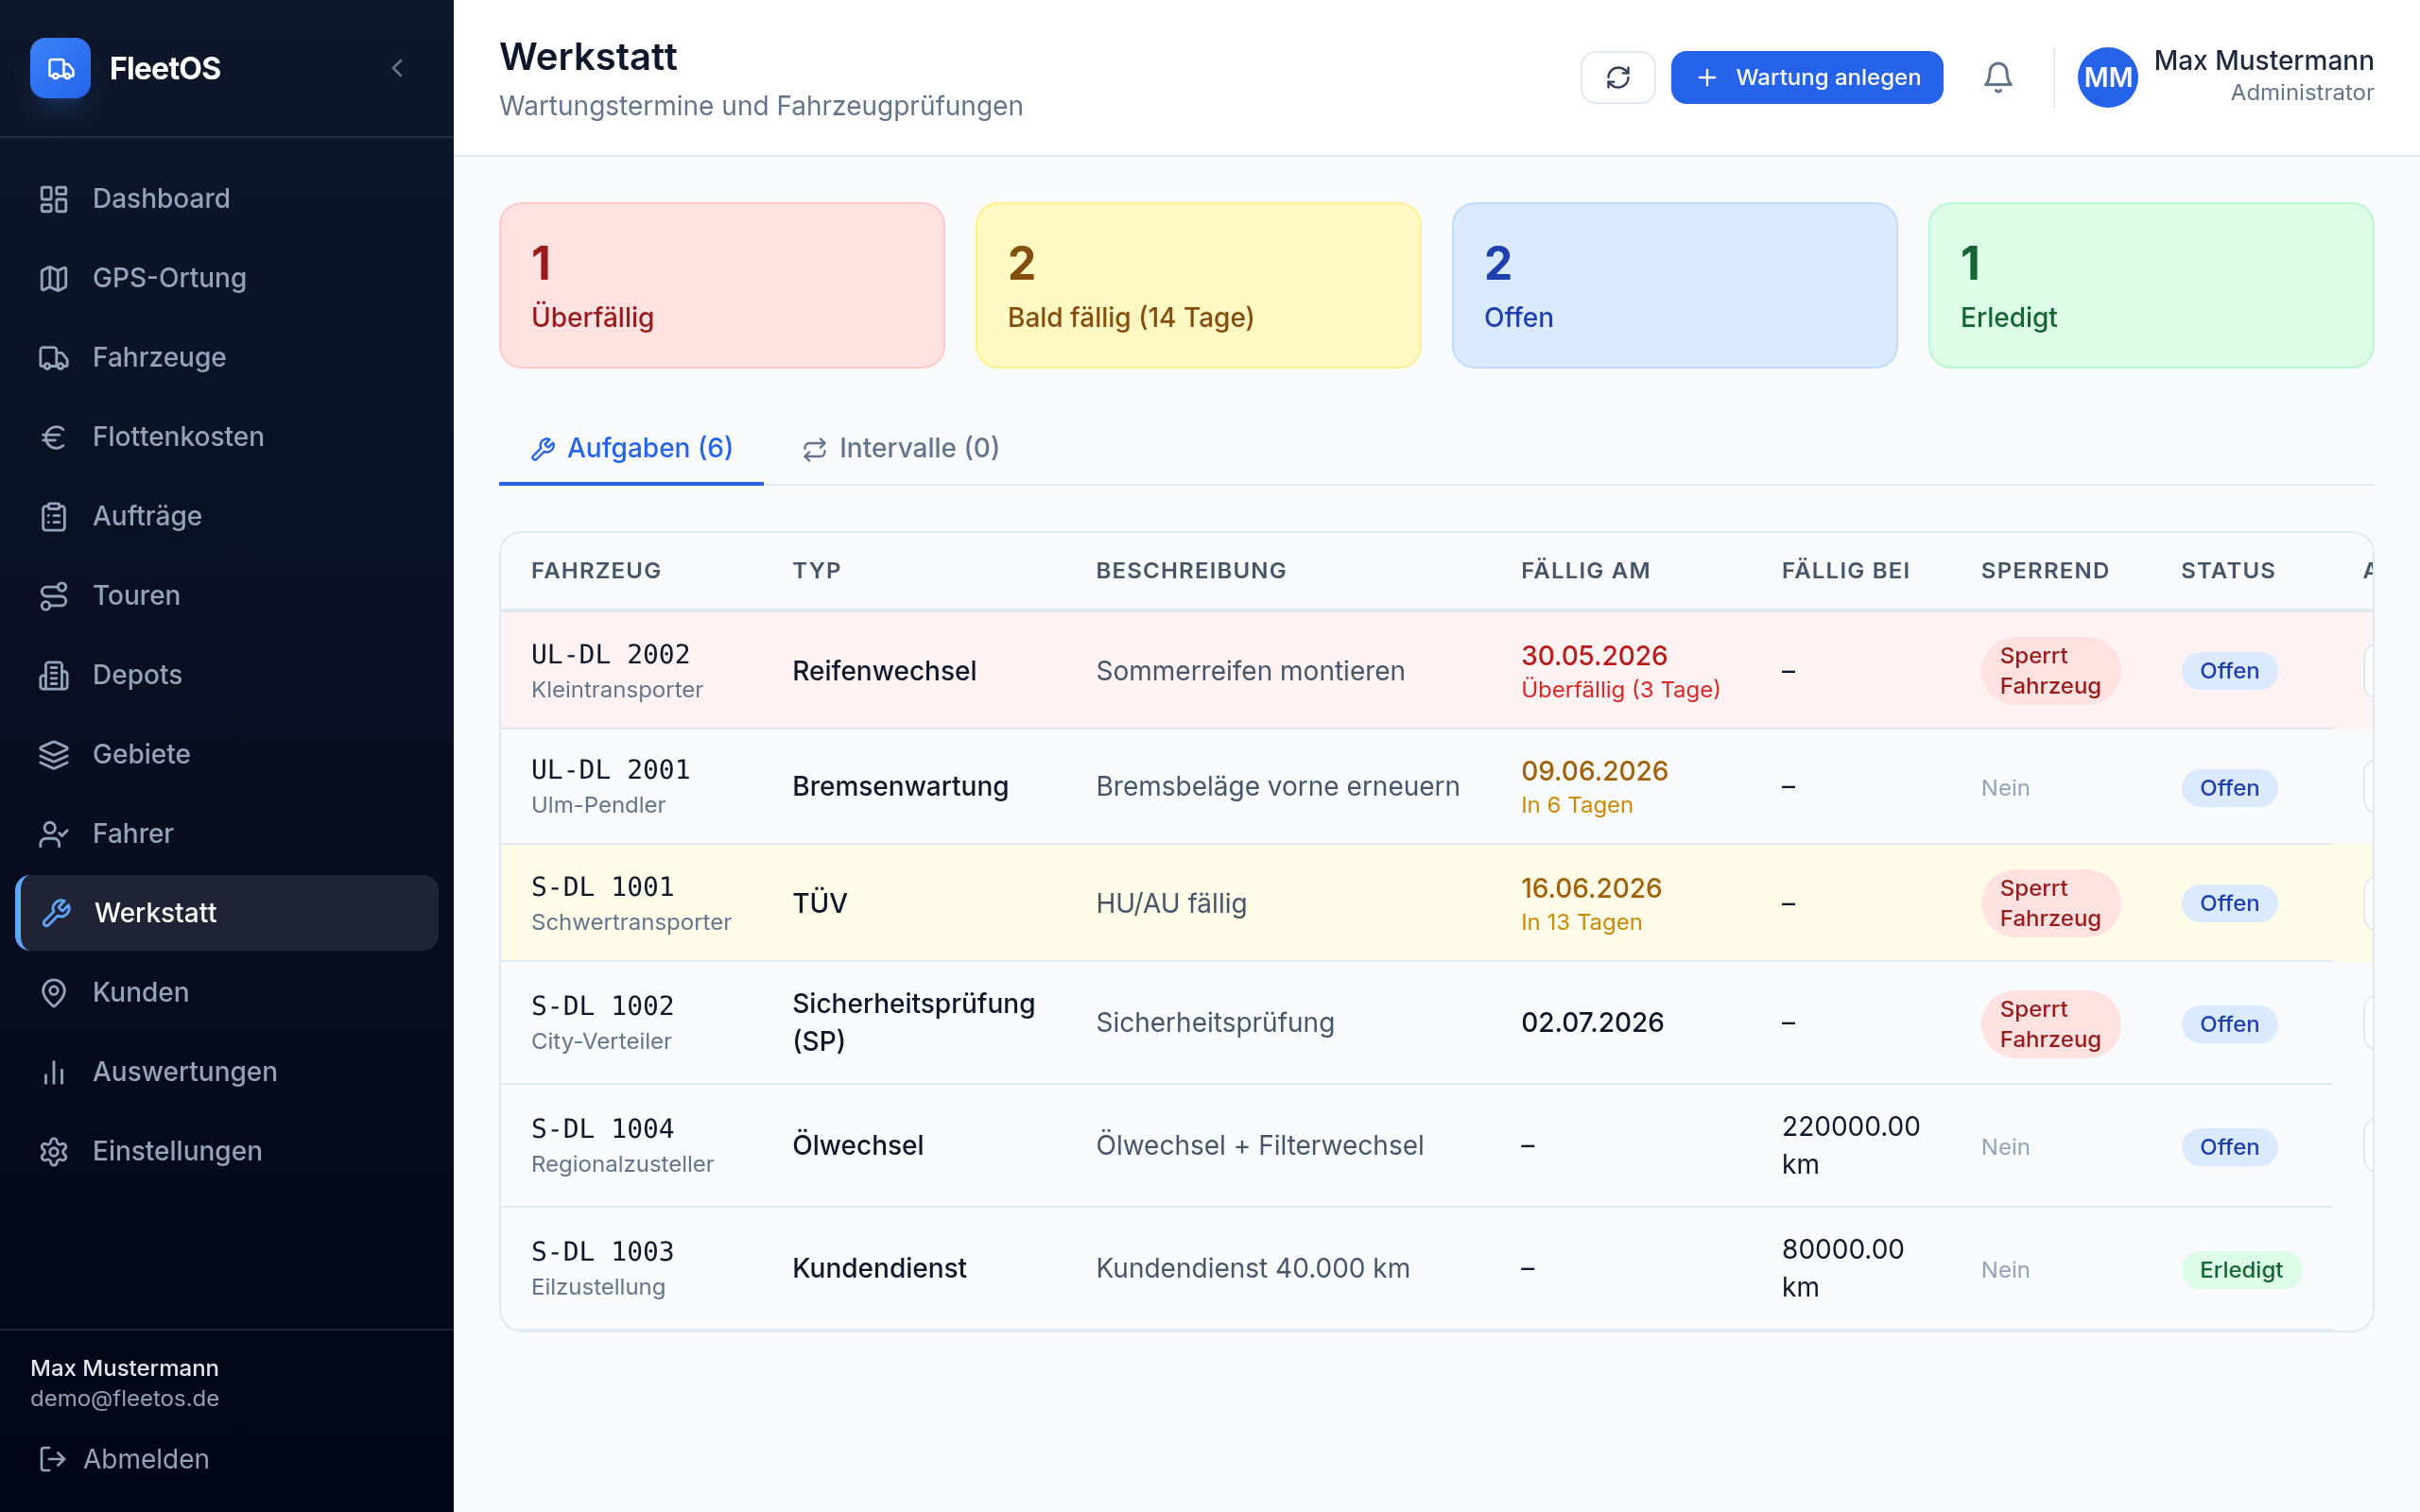Click Sommerreifen montieren description

pos(1250,671)
